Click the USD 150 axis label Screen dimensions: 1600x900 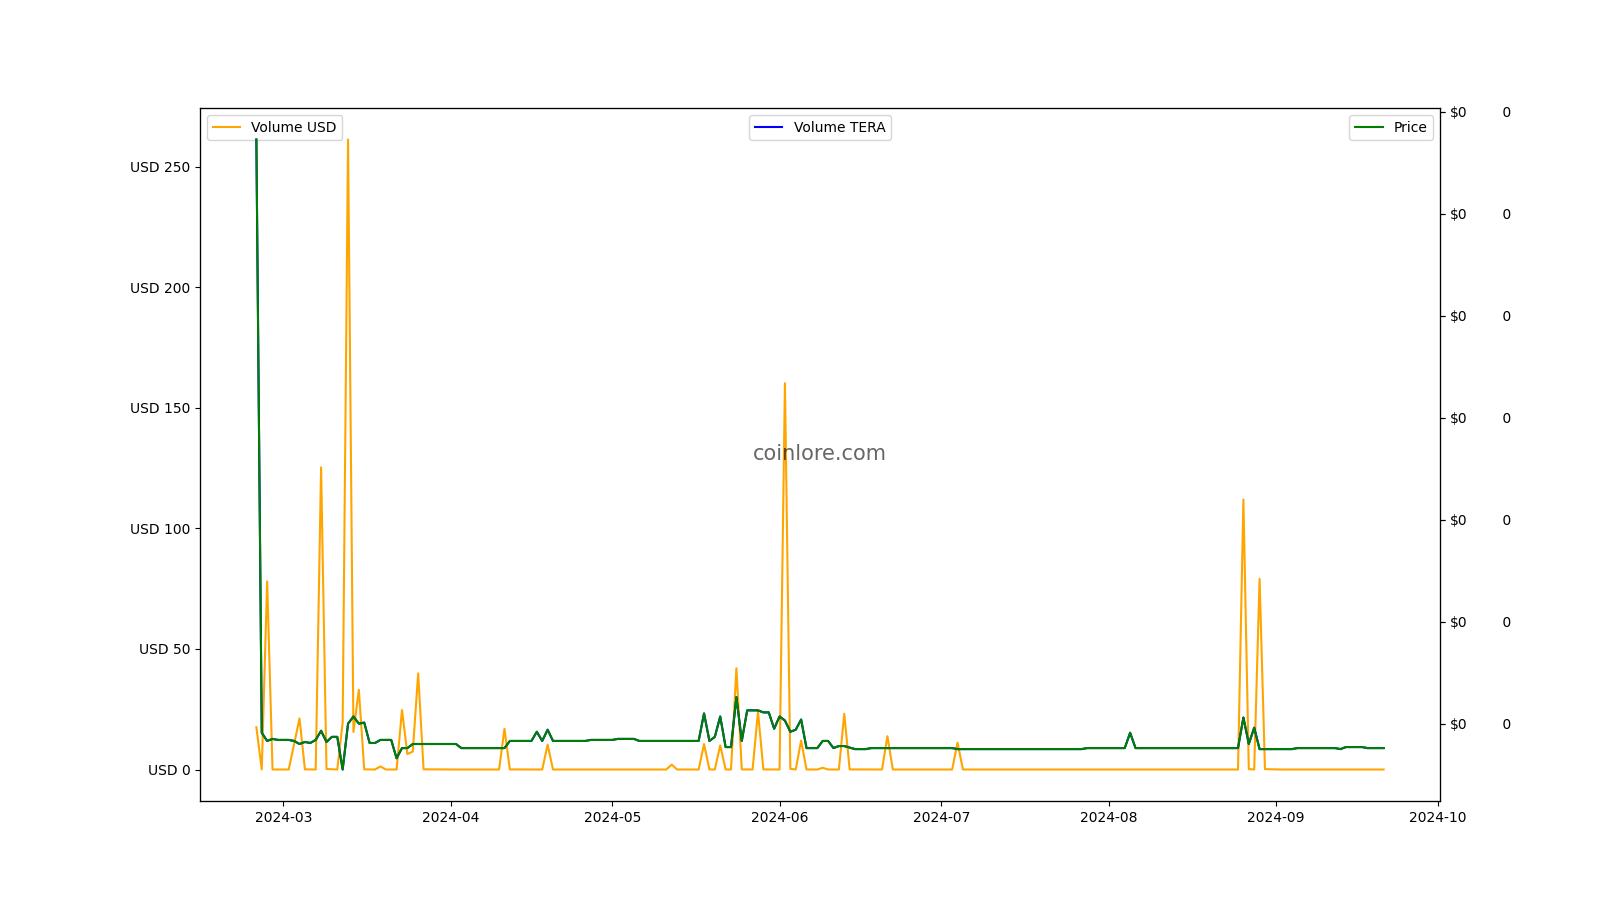point(160,408)
